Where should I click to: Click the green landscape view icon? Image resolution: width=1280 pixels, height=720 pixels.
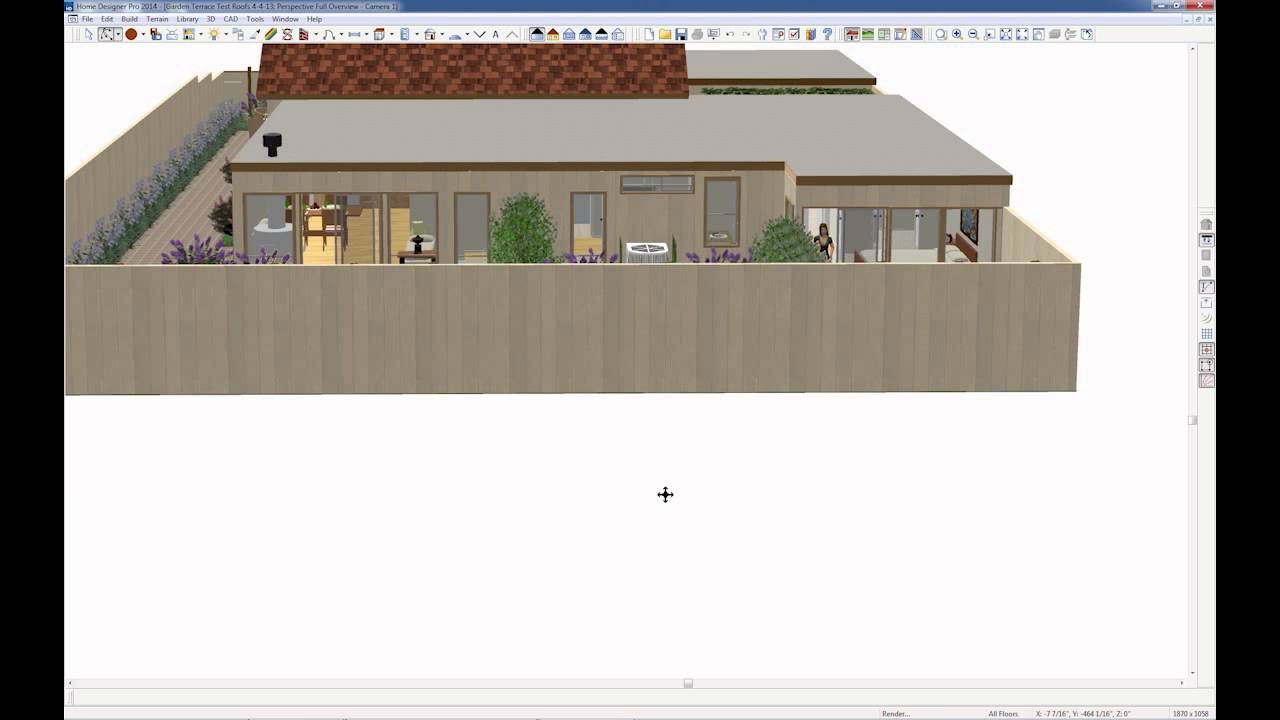[868, 34]
